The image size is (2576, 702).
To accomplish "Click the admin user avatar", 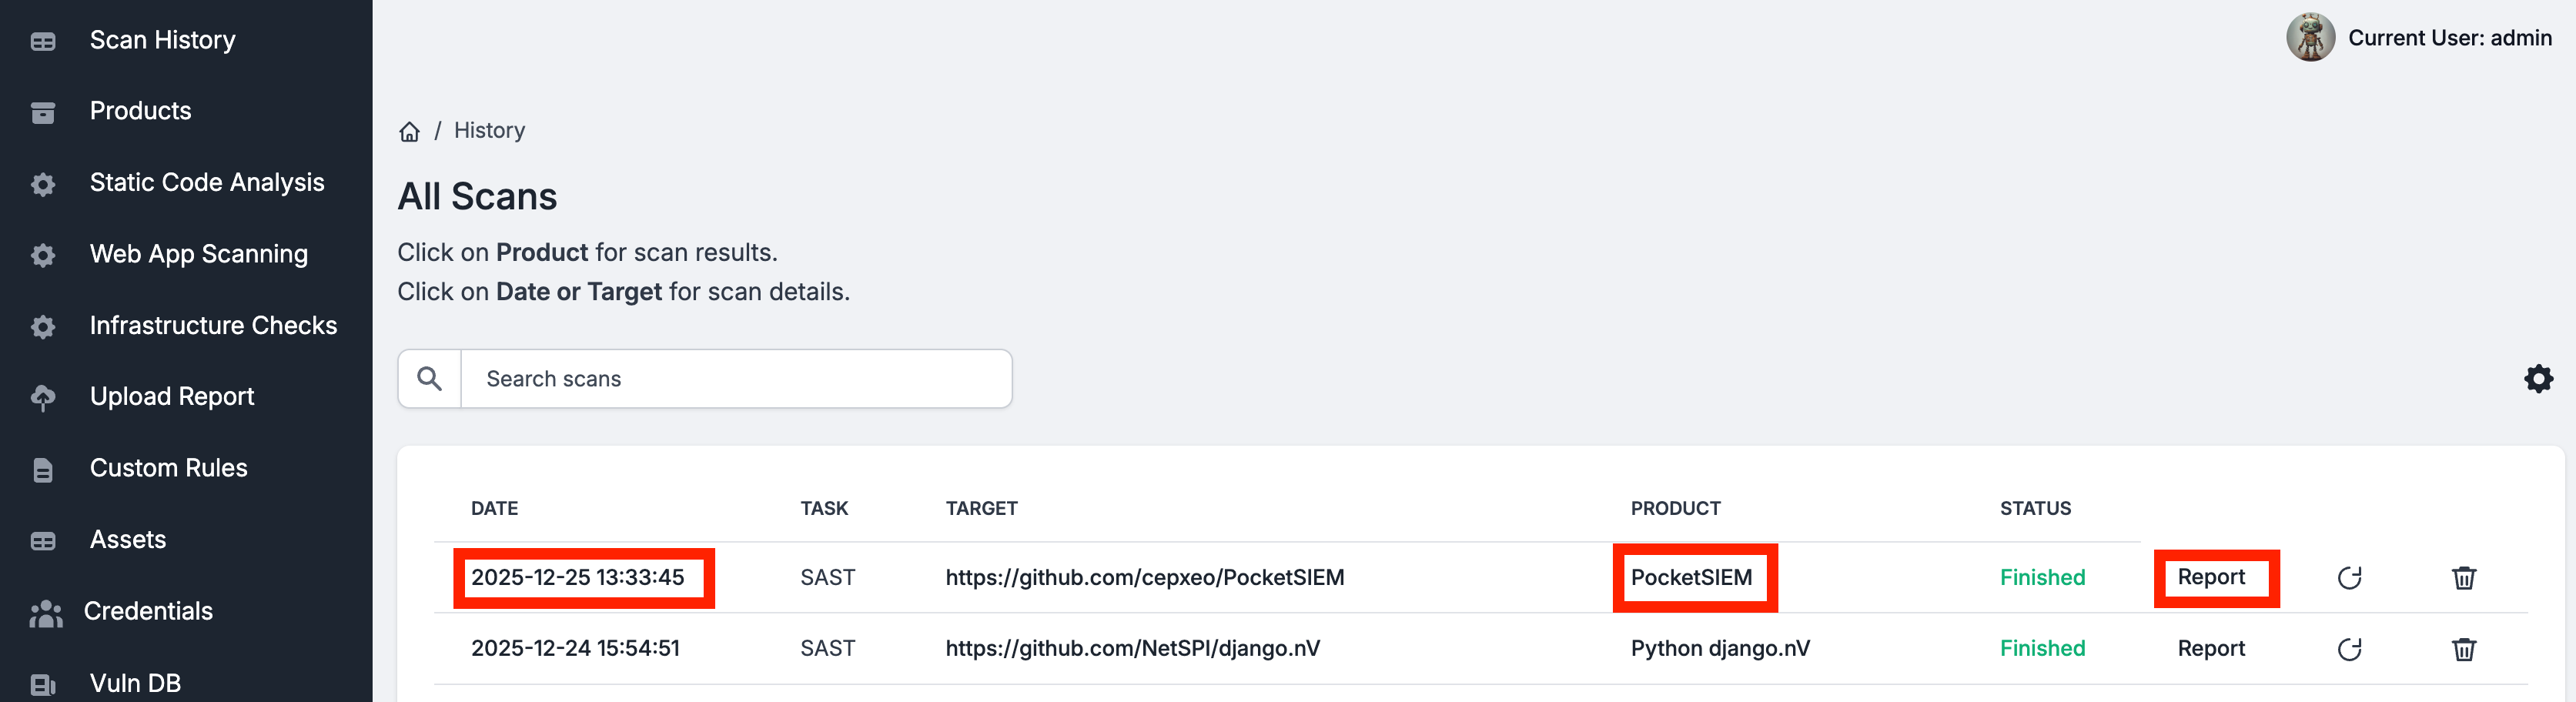I will [x=2310, y=38].
